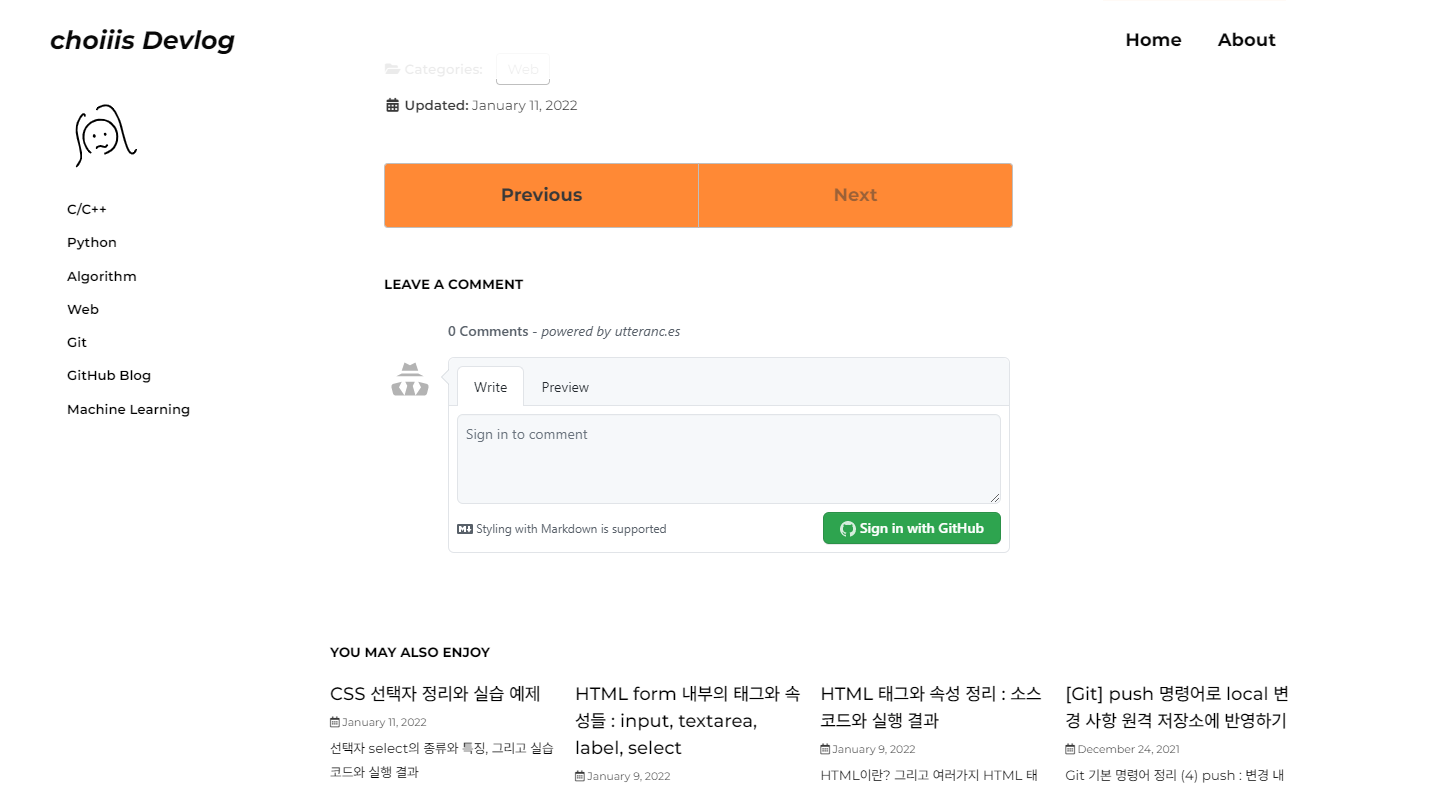Select the Write tab
Viewport: 1431px width, 791px height.
click(490, 386)
